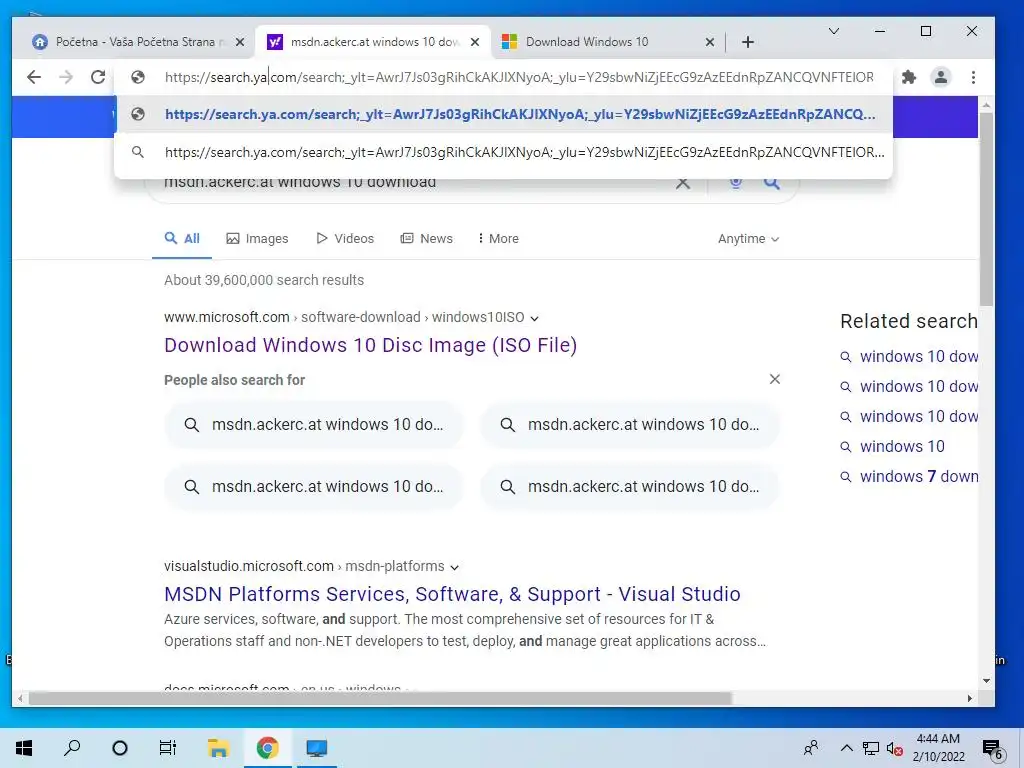Viewport: 1024px width, 768px height.
Task: Open the notification center icon
Action: coord(993,749)
